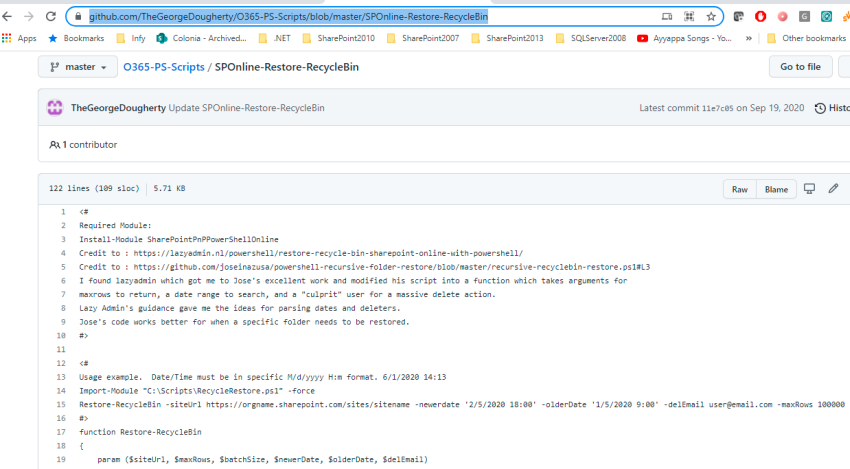Open the SQLServer2008 bookmark folder
Image resolution: width=850 pixels, height=469 pixels.
pyautogui.click(x=591, y=38)
